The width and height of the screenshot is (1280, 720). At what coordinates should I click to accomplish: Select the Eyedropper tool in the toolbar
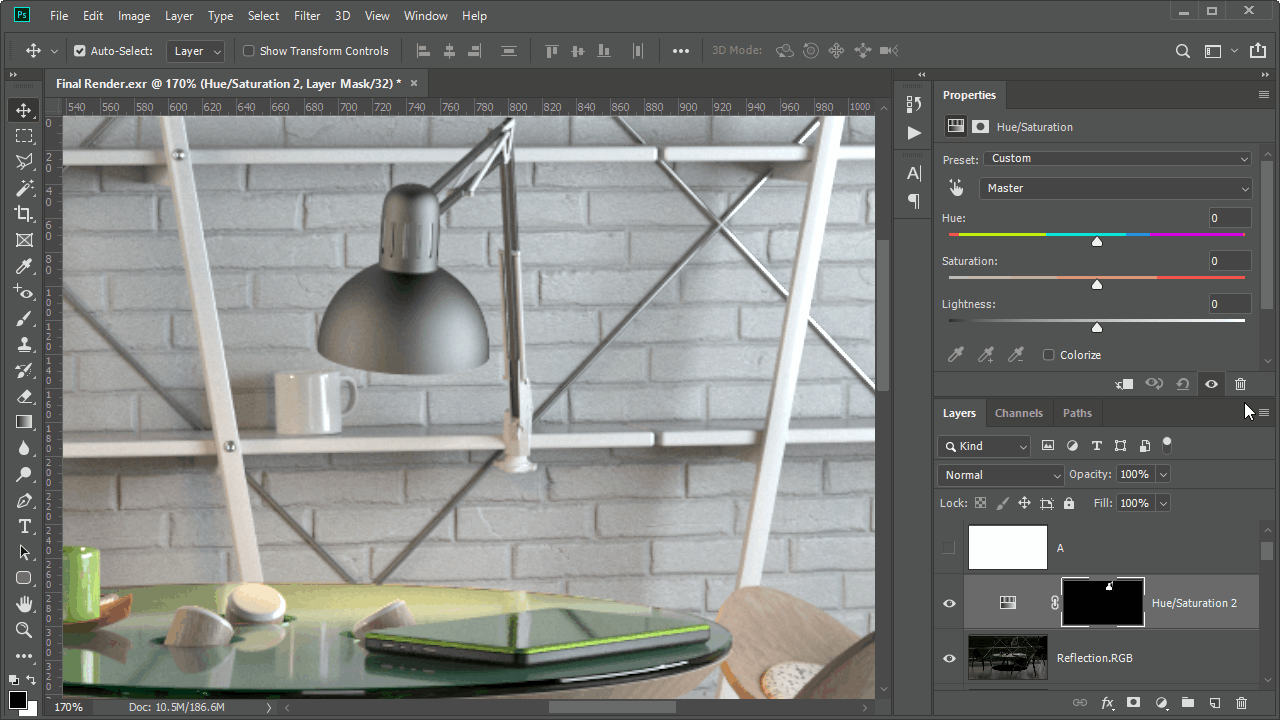pos(24,266)
